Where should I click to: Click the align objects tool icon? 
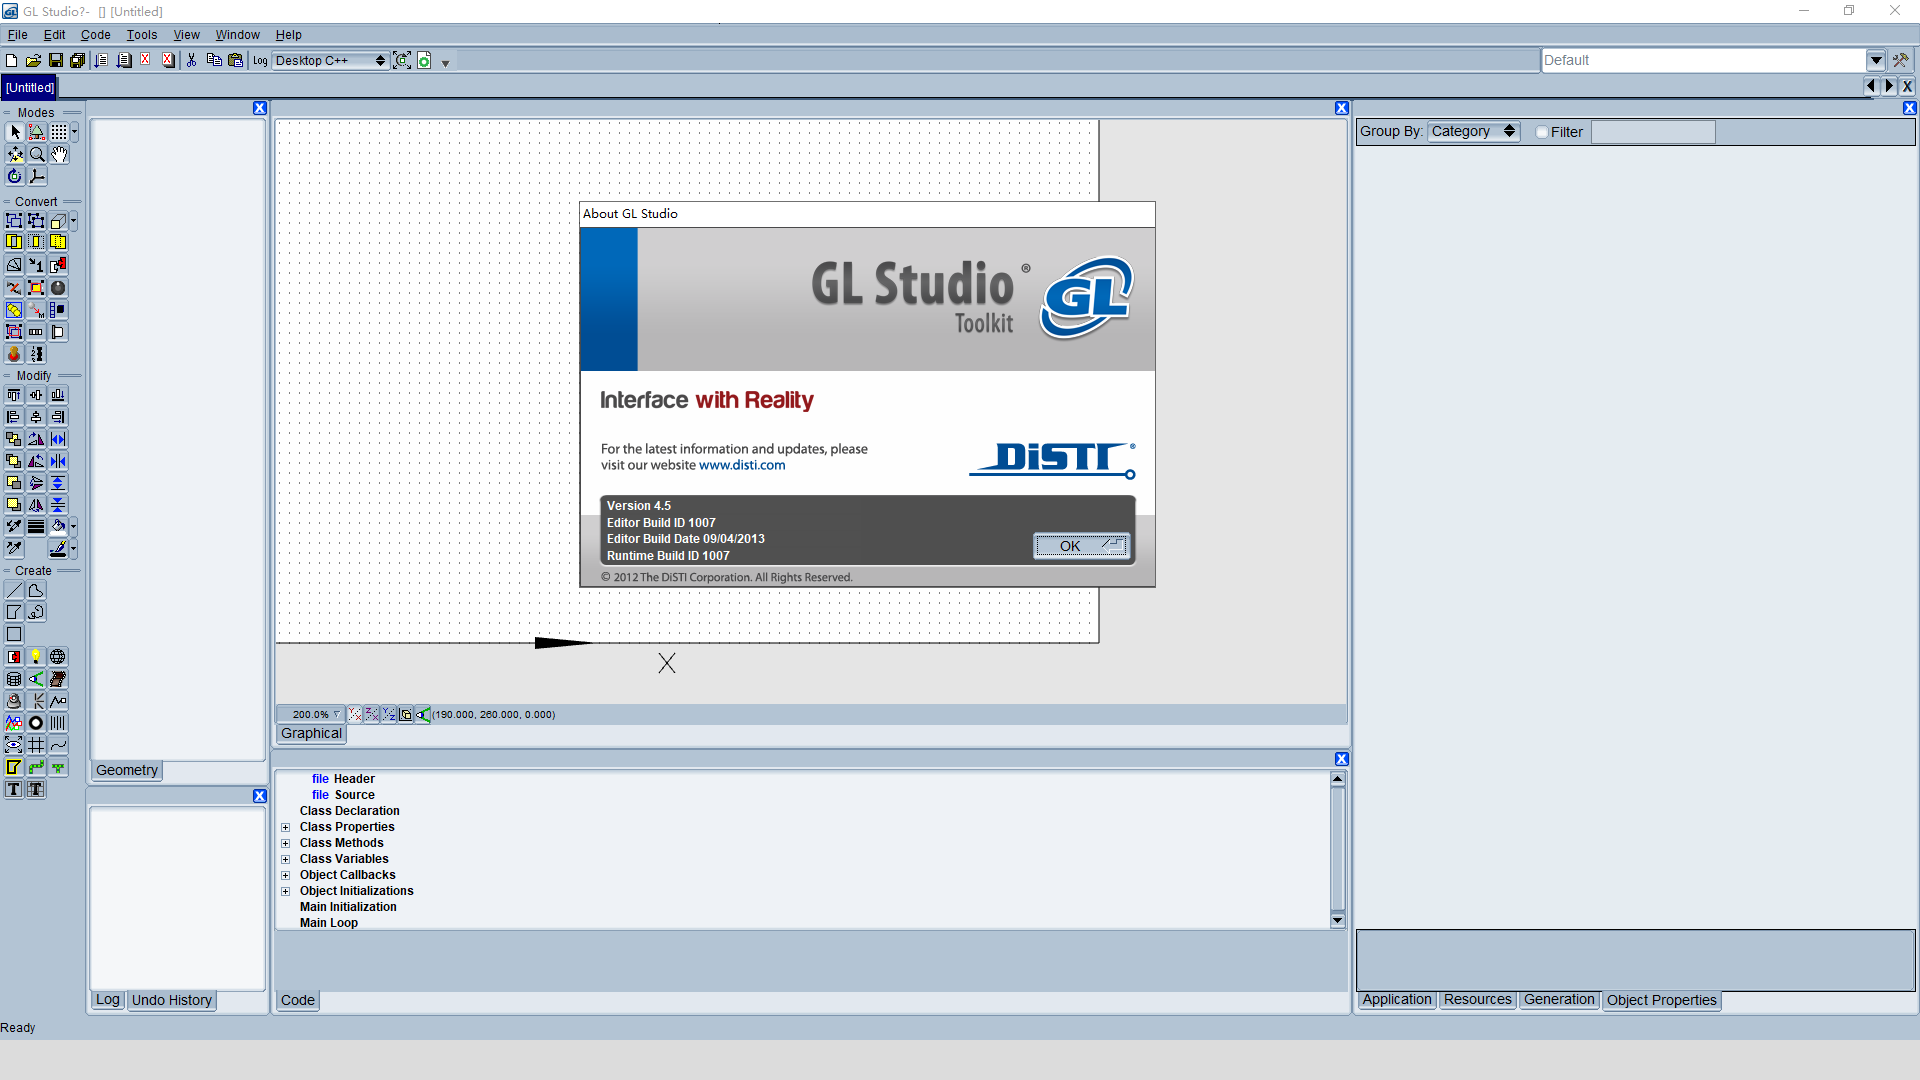15,394
